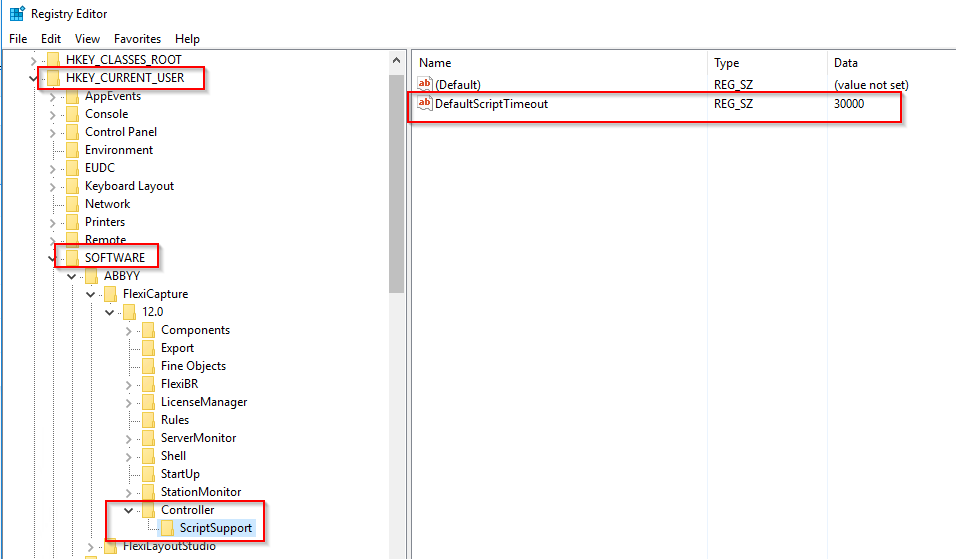Click the (Default) string value icon
This screenshot has width=956, height=559.
(x=424, y=84)
